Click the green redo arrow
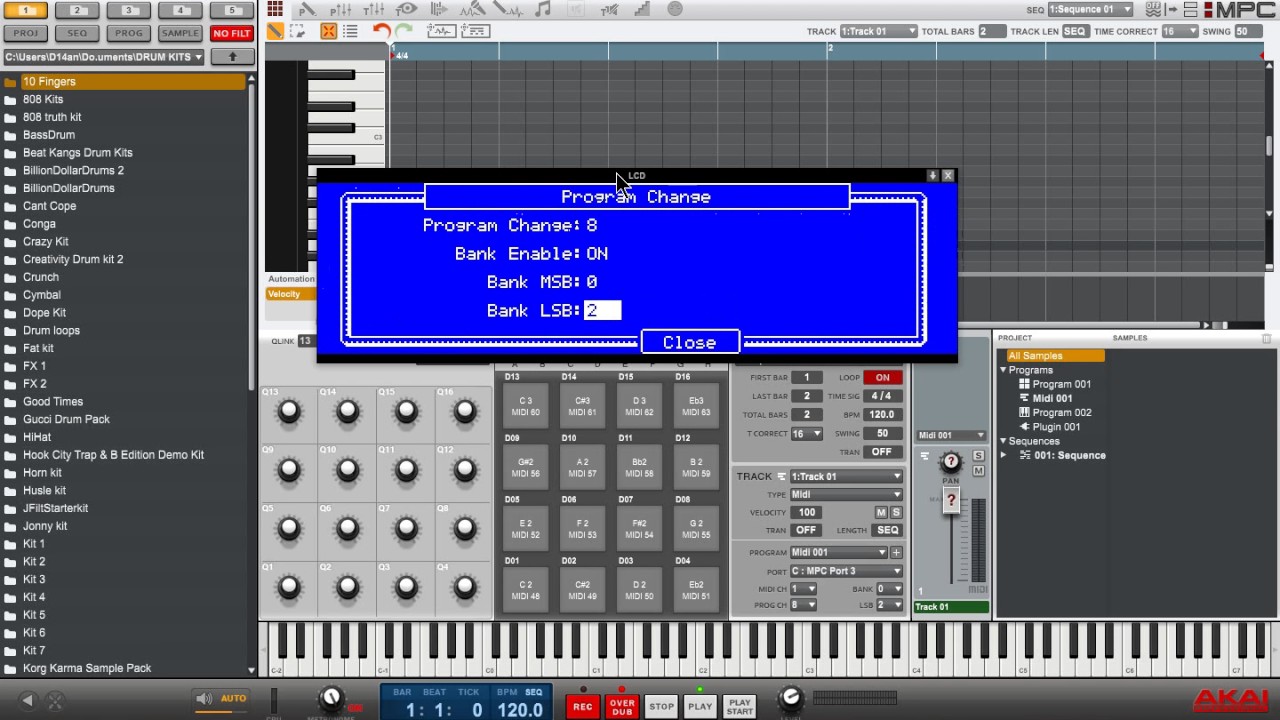Viewport: 1280px width, 720px height. pos(404,31)
